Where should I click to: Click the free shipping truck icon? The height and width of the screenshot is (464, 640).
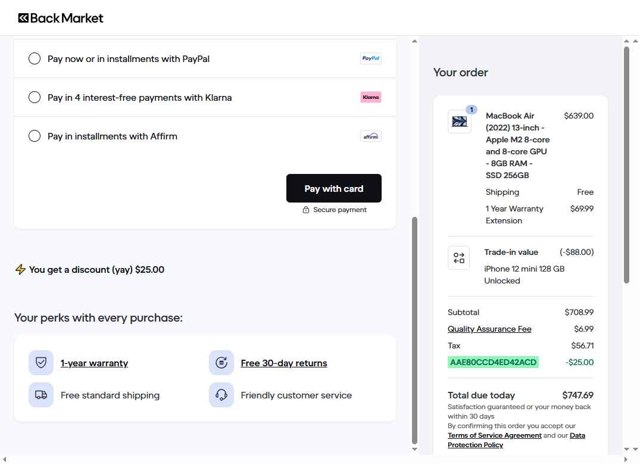41,395
